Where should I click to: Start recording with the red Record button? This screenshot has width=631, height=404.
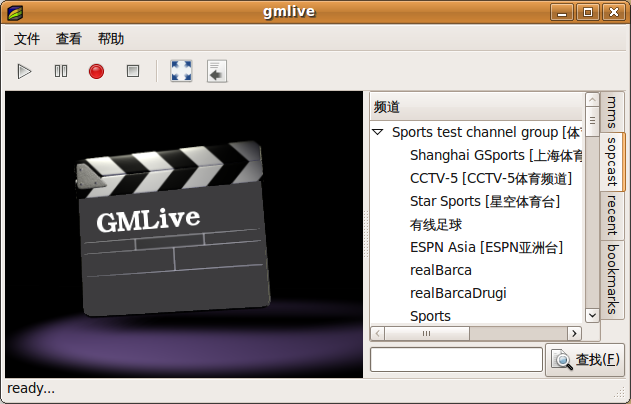[x=97, y=72]
